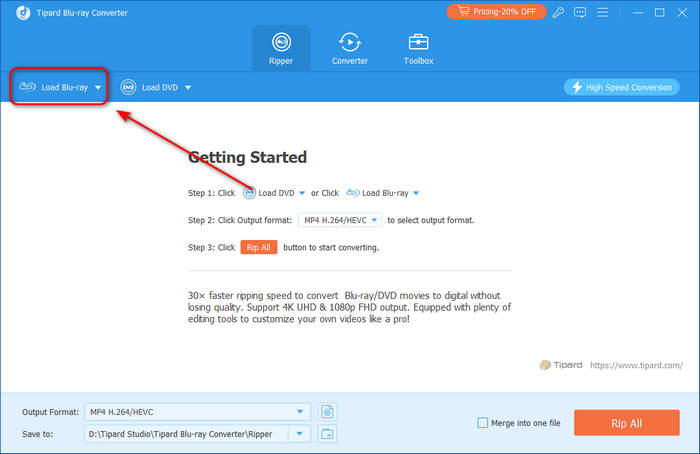
Task: Open output profile settings icon
Action: point(327,412)
